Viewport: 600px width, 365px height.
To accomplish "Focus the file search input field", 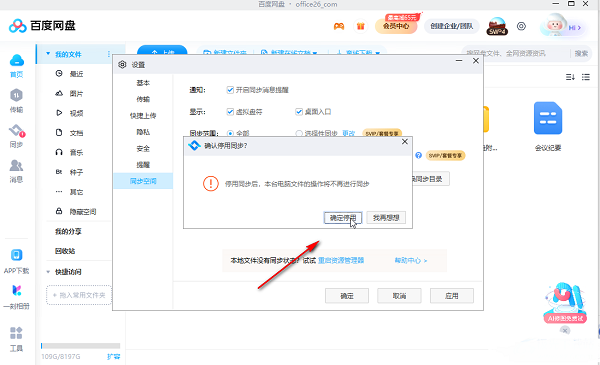I will (x=515, y=54).
